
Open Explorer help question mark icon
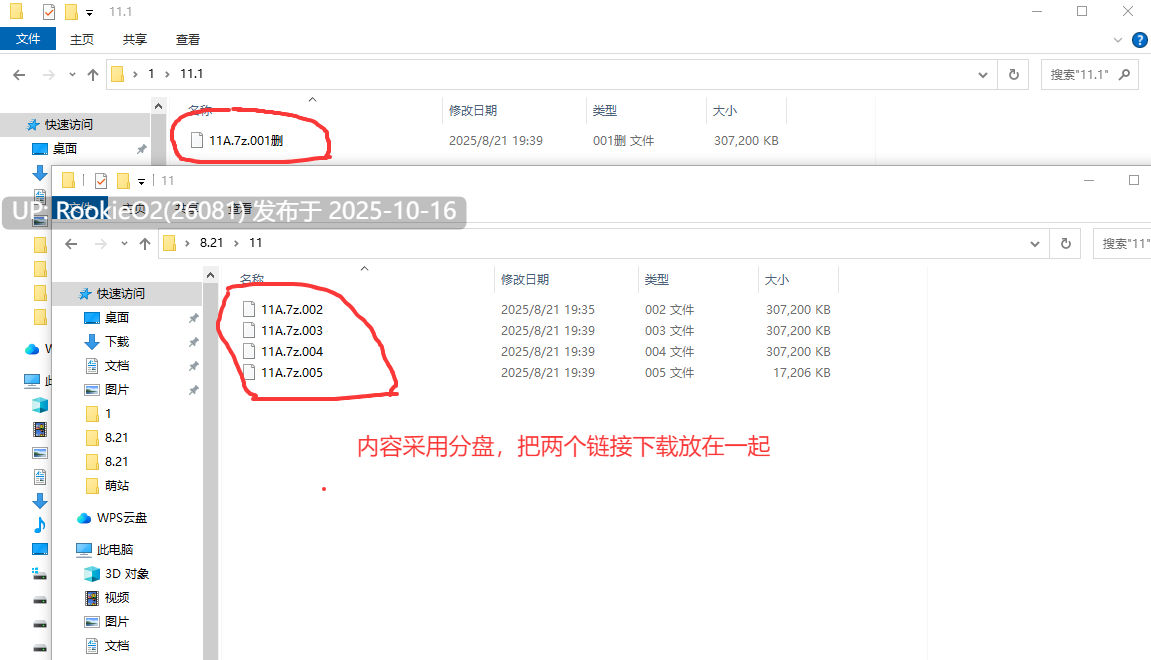point(1139,40)
